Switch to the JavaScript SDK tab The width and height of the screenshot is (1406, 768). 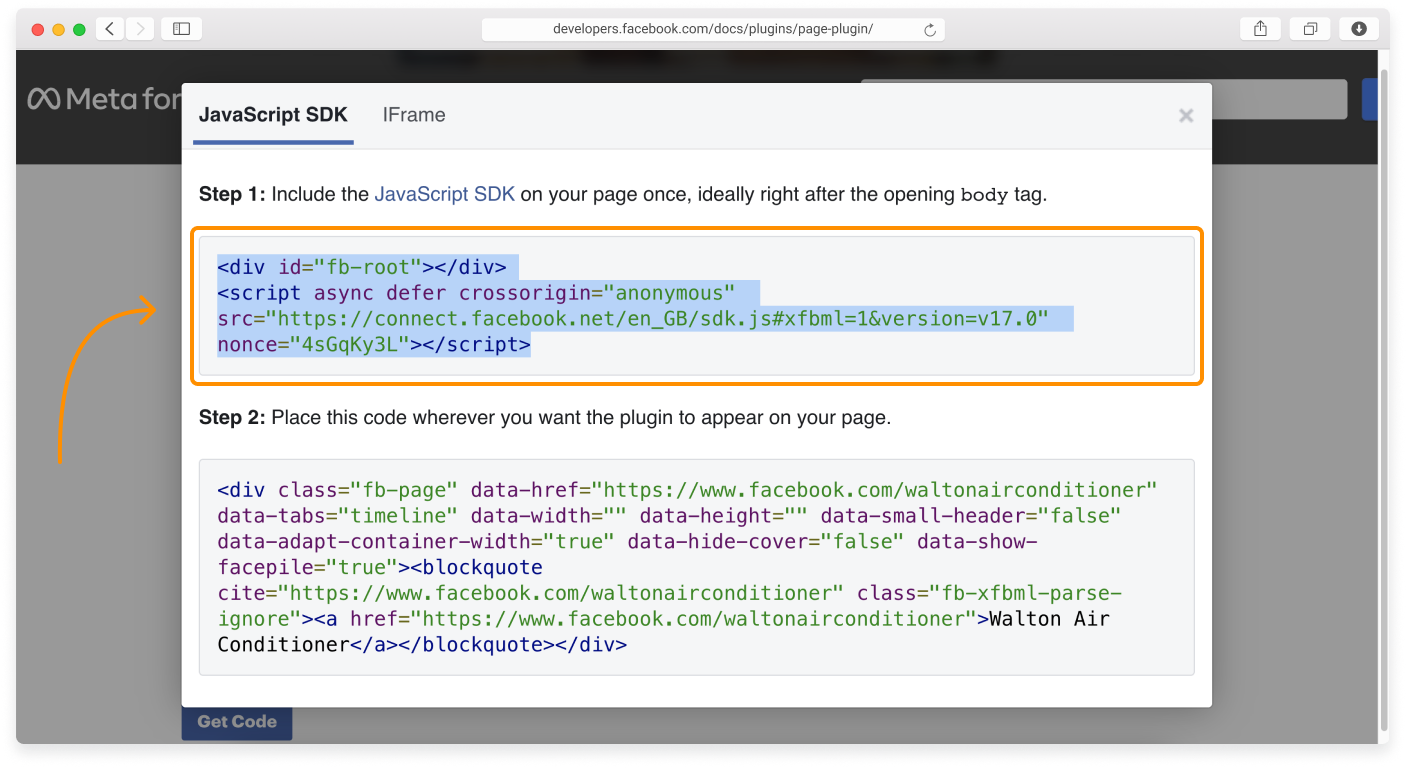(x=273, y=115)
